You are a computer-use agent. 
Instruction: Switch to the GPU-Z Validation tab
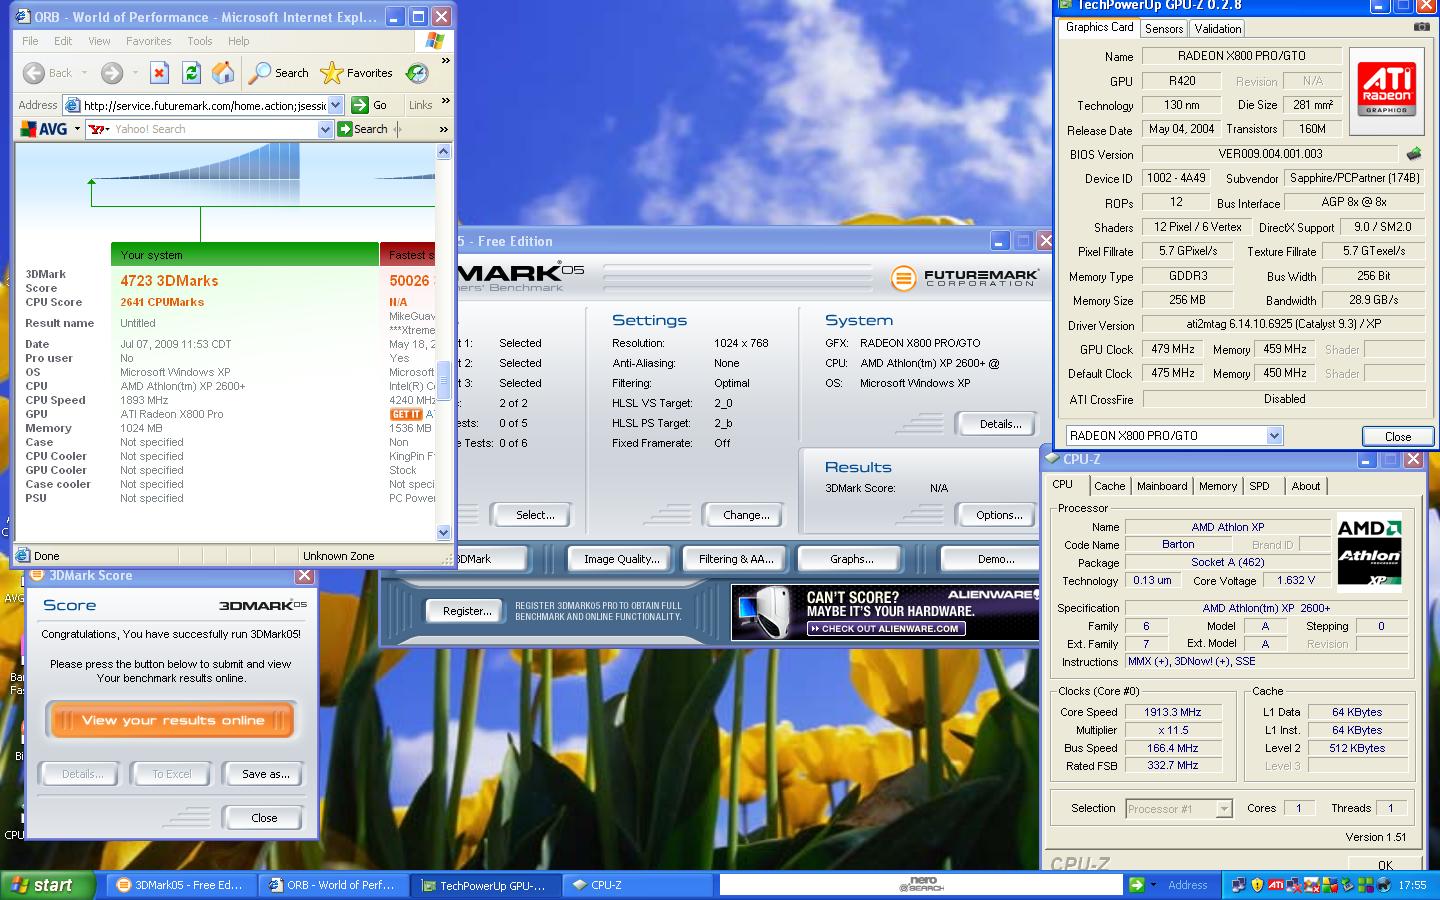[x=1217, y=29]
